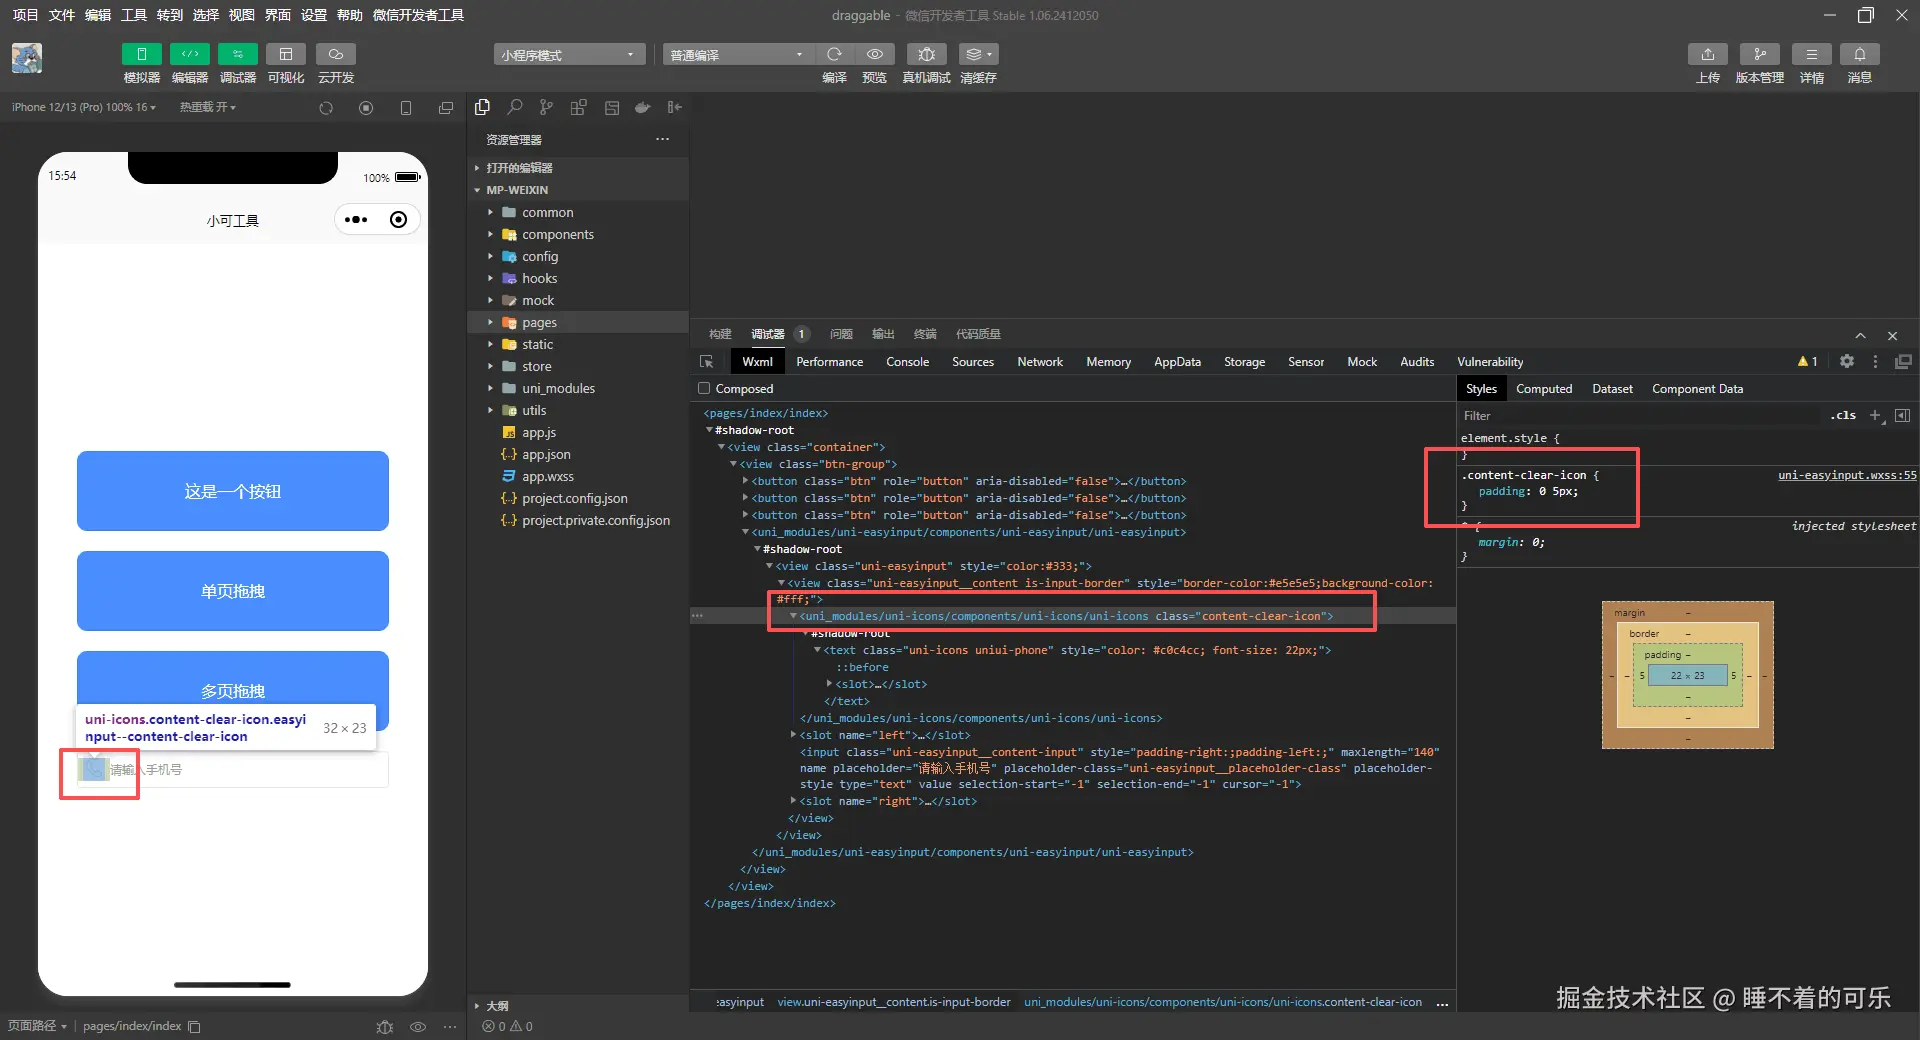This screenshot has height=1040, width=1920.
Task: Toggle the simulator (模拟器) panel button
Action: tap(141, 54)
